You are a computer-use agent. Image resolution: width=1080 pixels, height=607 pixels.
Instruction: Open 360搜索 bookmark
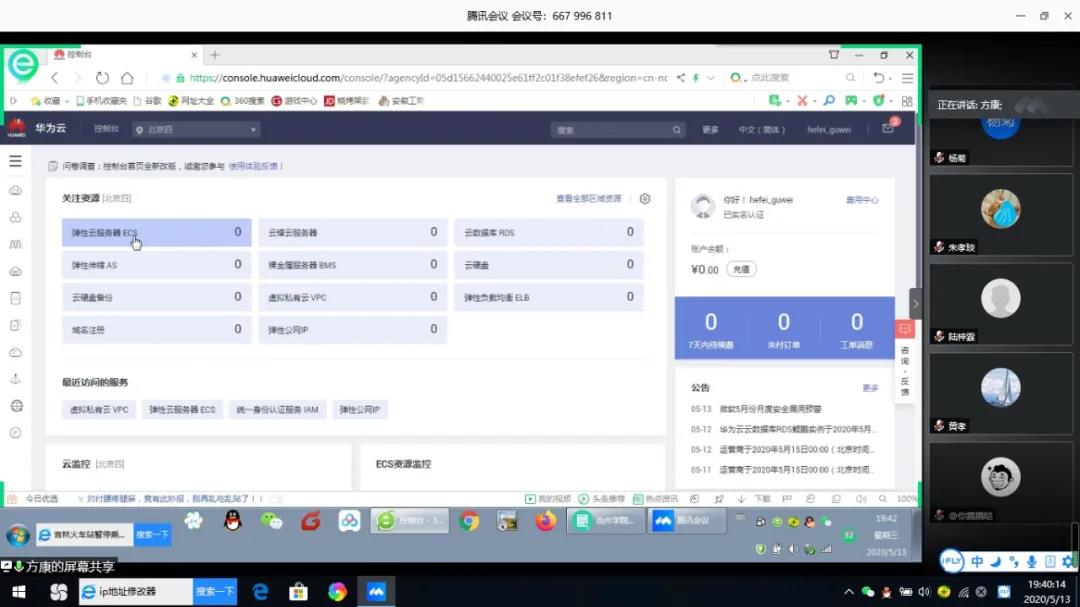click(242, 101)
